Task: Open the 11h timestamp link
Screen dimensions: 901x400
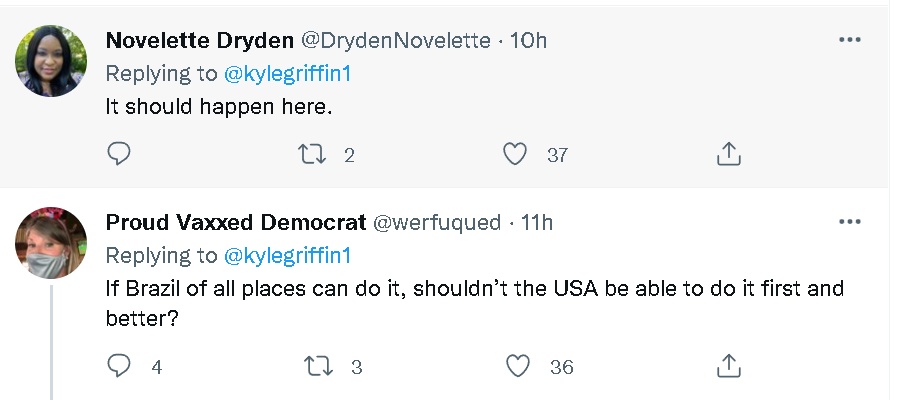Action: [x=533, y=222]
